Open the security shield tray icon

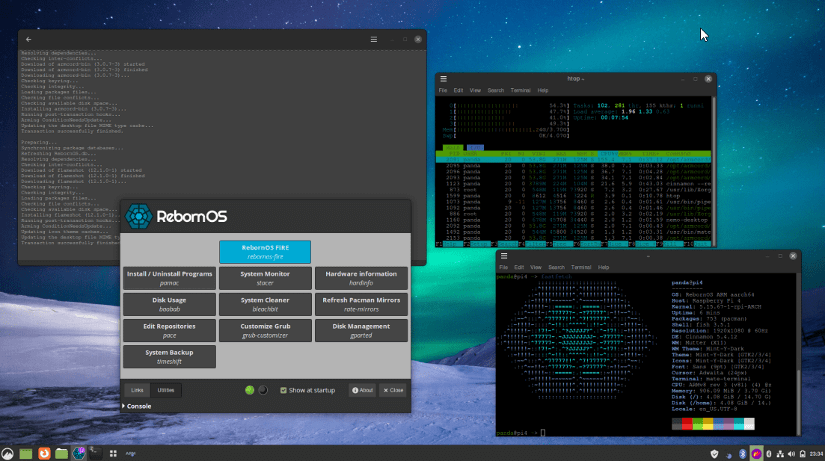(x=714, y=454)
